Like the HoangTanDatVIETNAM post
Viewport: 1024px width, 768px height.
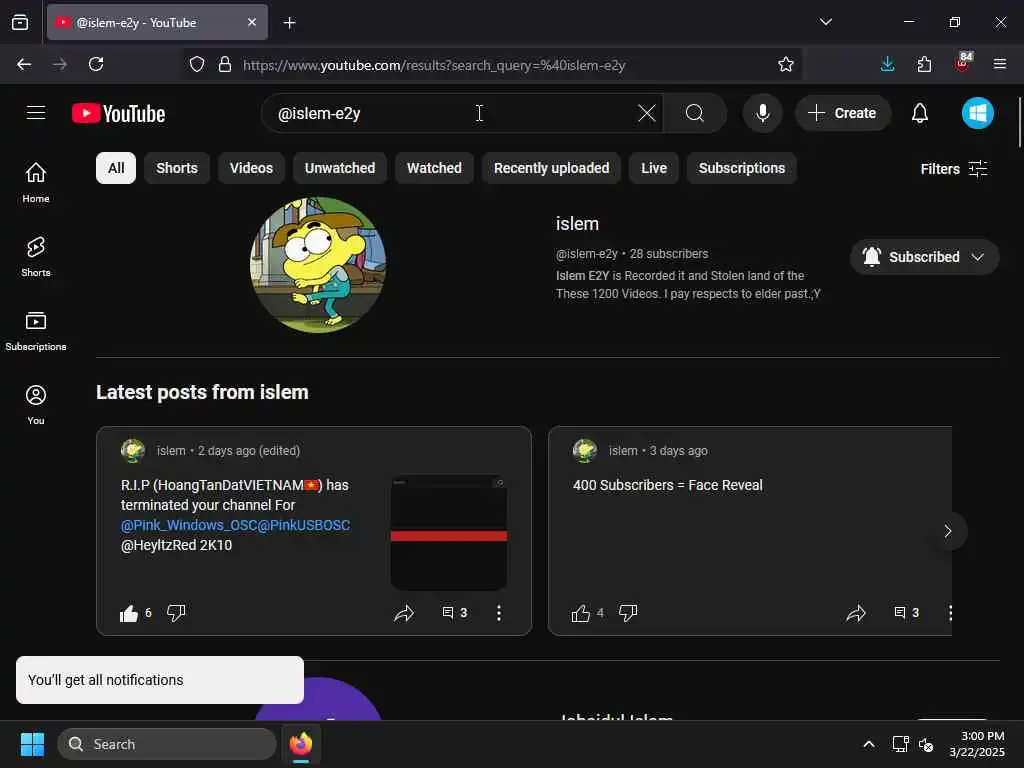129,613
